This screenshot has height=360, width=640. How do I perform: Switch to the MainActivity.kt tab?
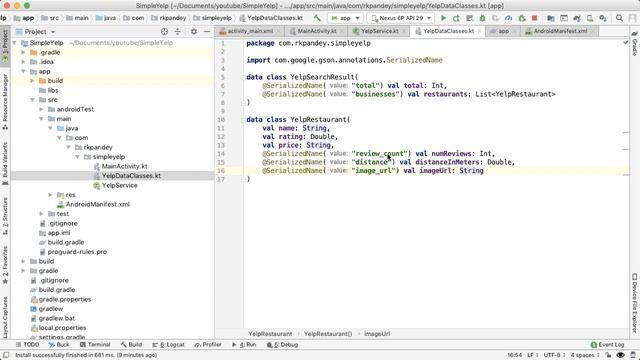[317, 31]
